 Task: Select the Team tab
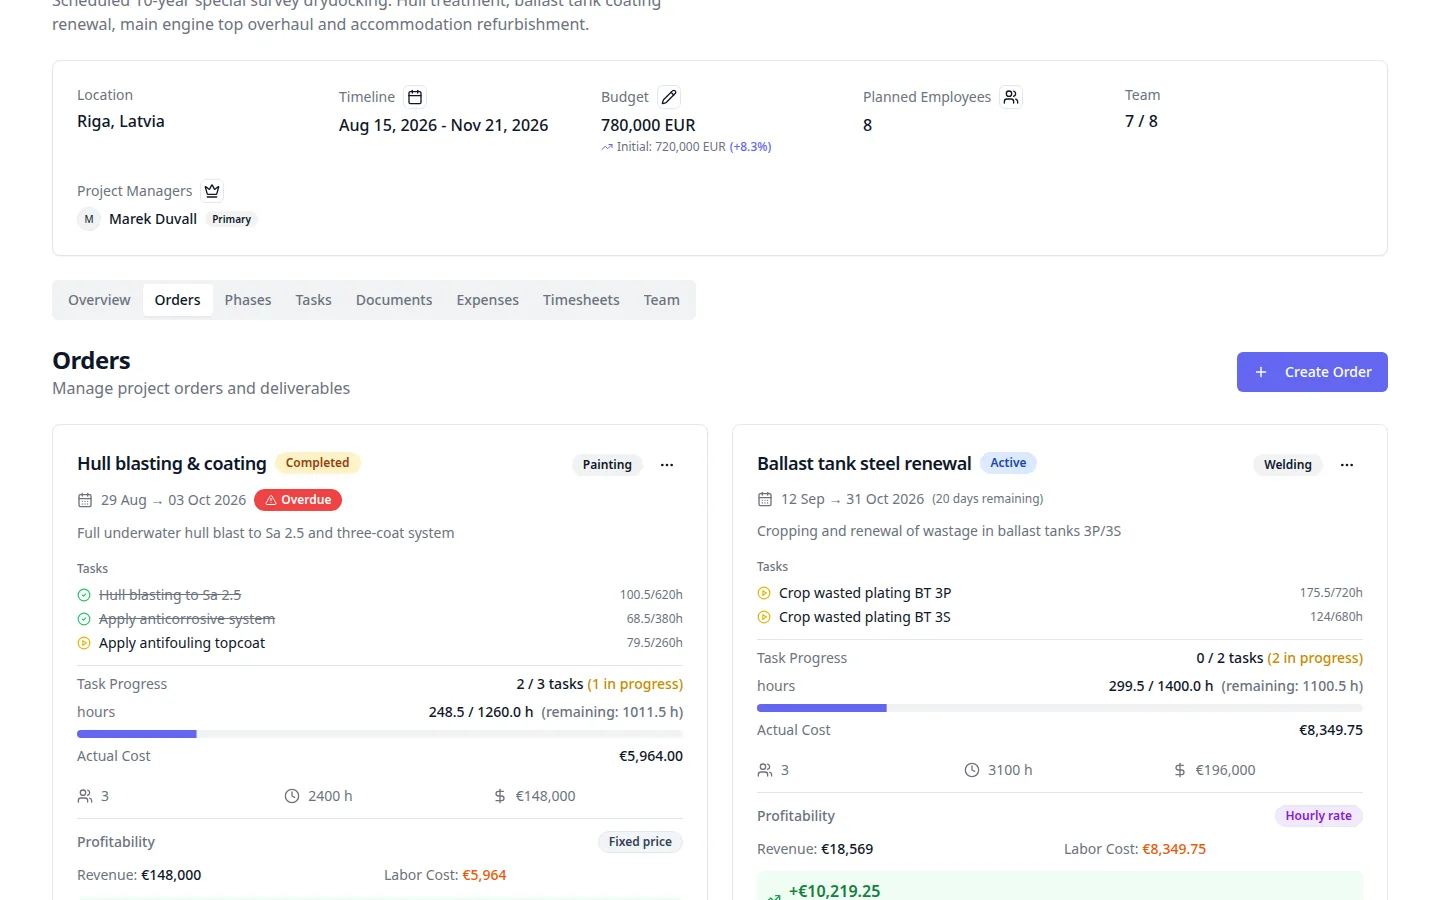(x=662, y=300)
